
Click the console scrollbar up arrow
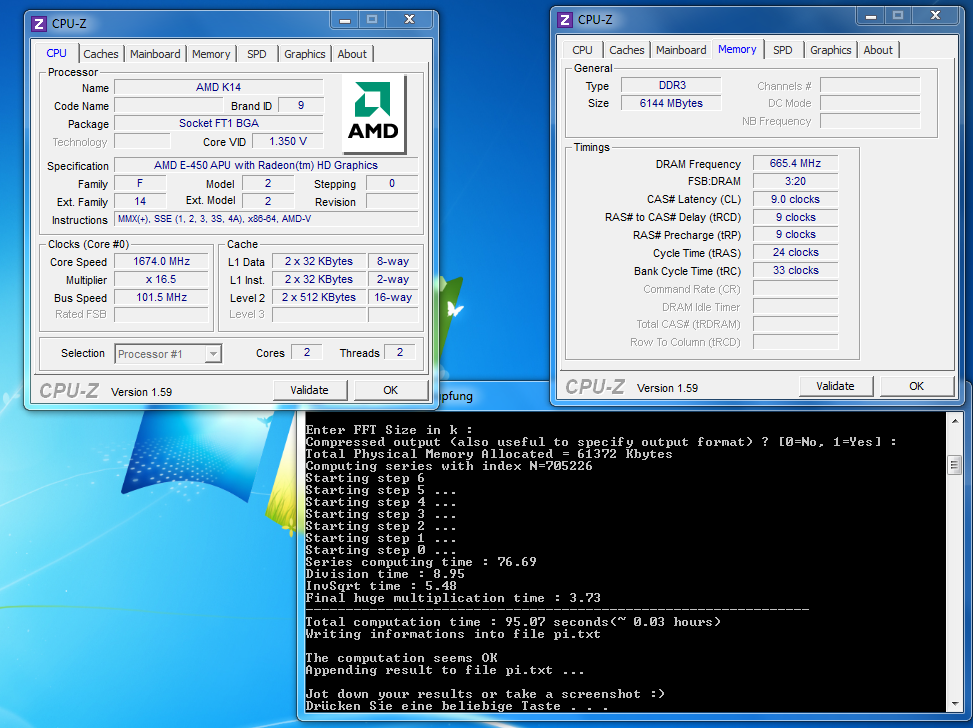(955, 421)
